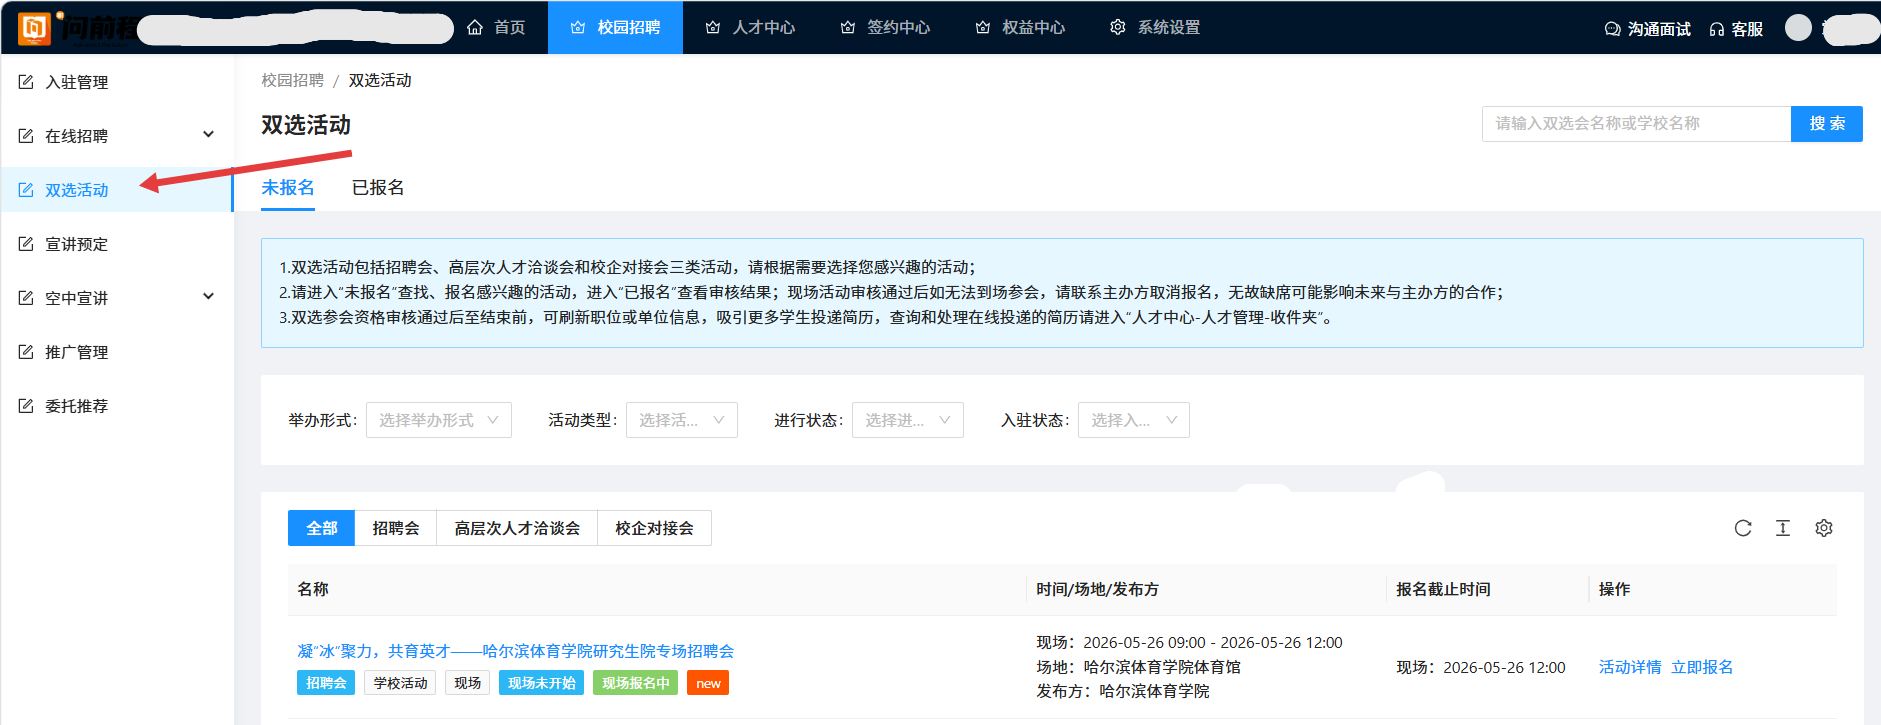Click 立即报名 for the listed event
This screenshot has width=1881, height=725.
click(1702, 667)
